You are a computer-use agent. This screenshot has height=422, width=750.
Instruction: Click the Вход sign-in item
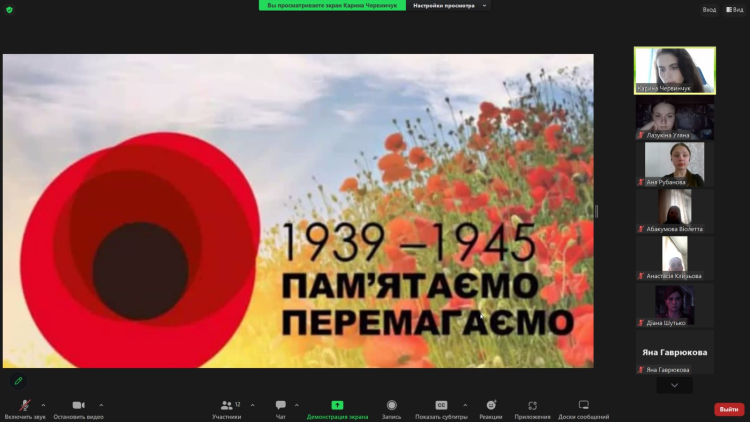pyautogui.click(x=709, y=9)
